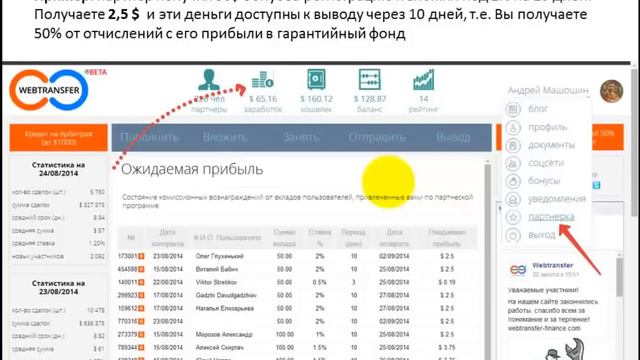
Task: Click the orange icon beside contract 140011
Action: click(x=141, y=282)
